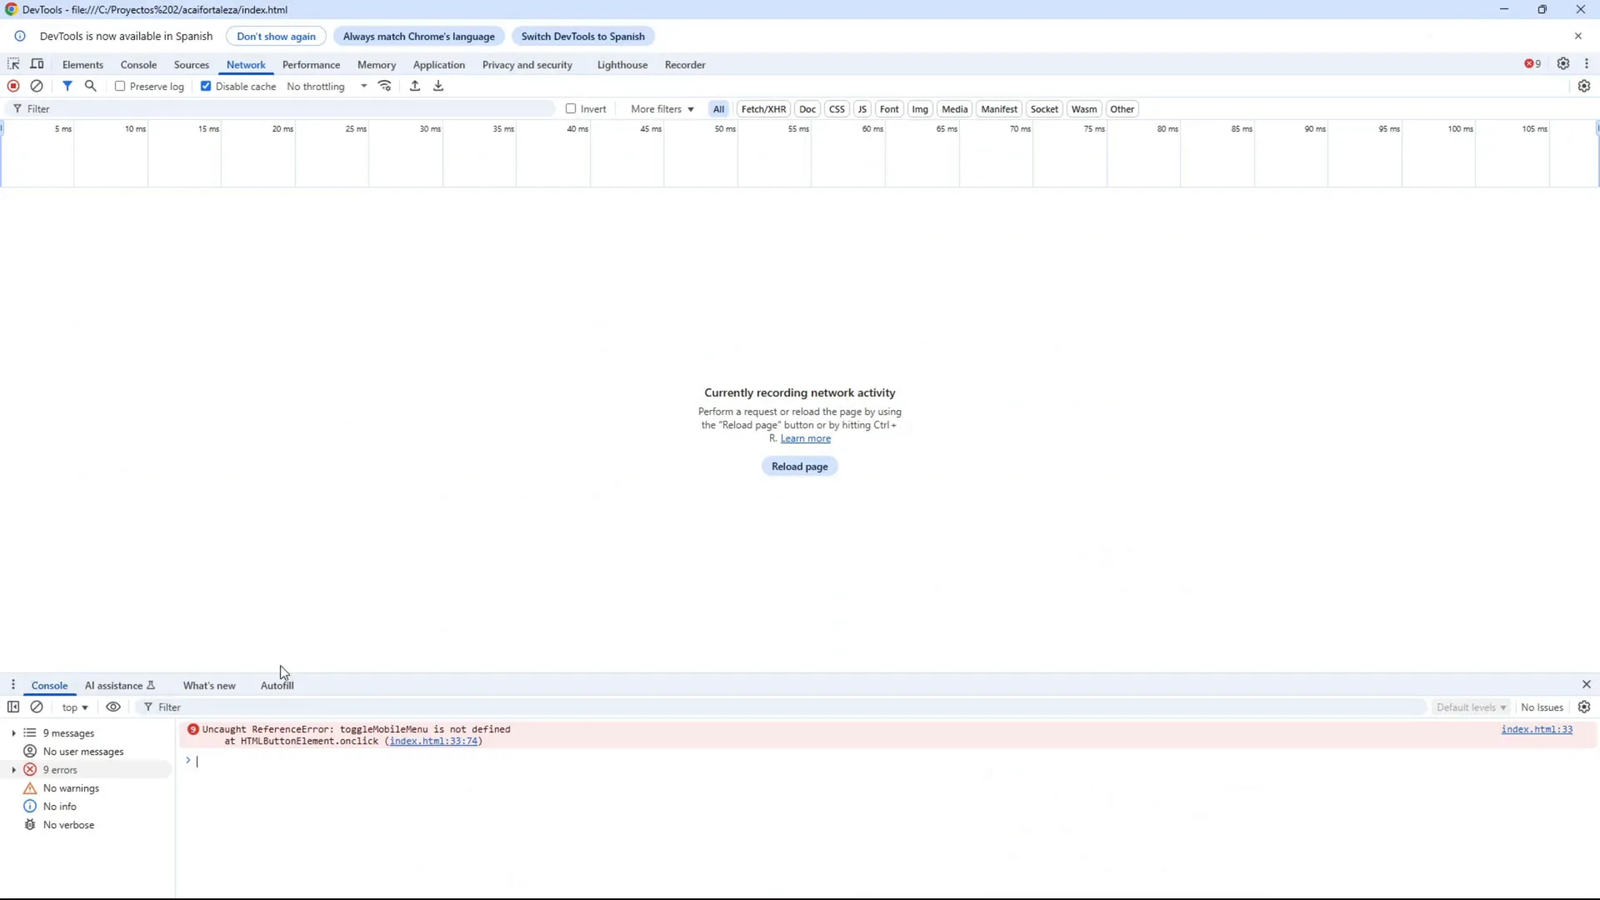Enable Preserve log
The width and height of the screenshot is (1600, 900).
[x=119, y=86]
